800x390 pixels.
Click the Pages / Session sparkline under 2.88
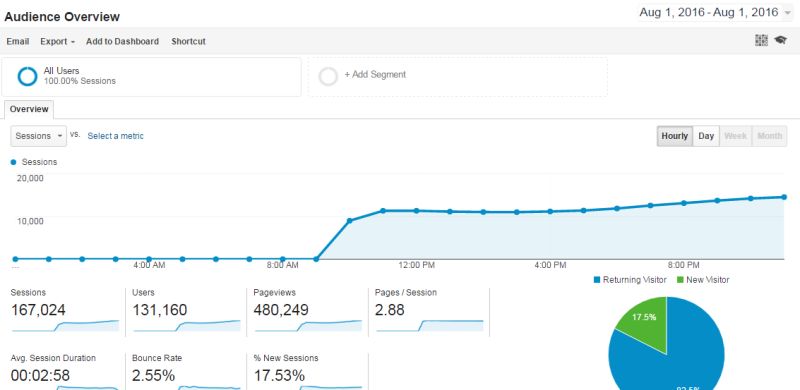tap(429, 326)
